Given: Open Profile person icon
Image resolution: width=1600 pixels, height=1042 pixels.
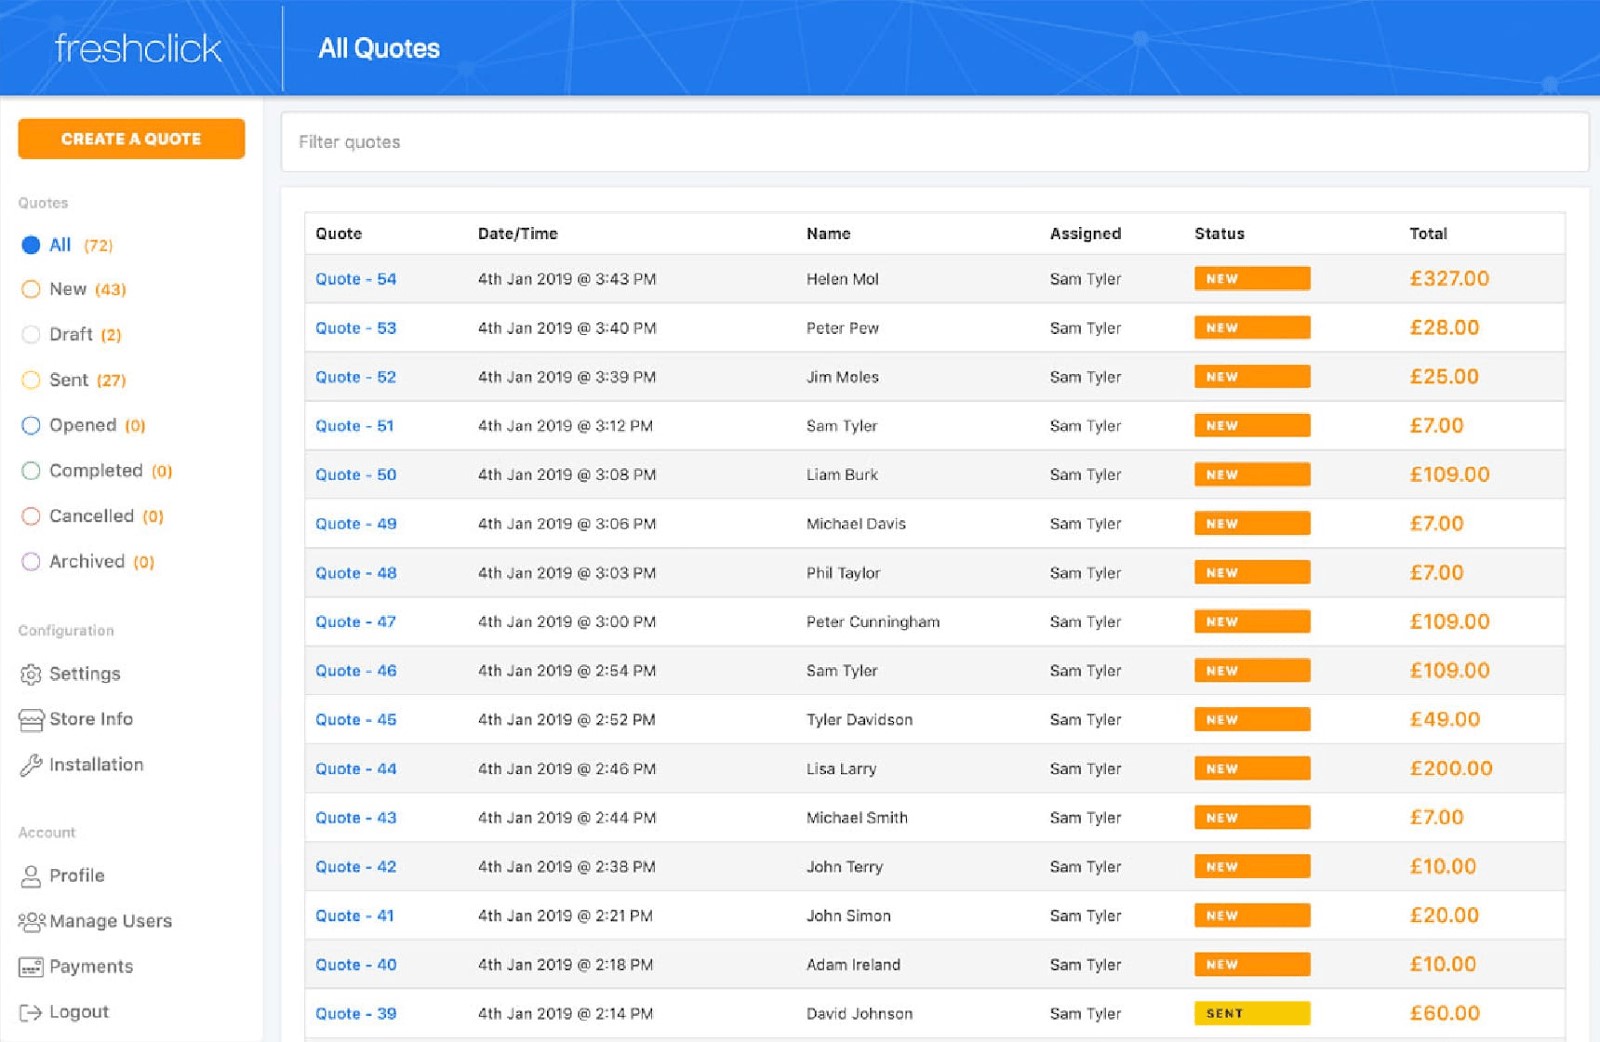Looking at the screenshot, I should tap(31, 877).
